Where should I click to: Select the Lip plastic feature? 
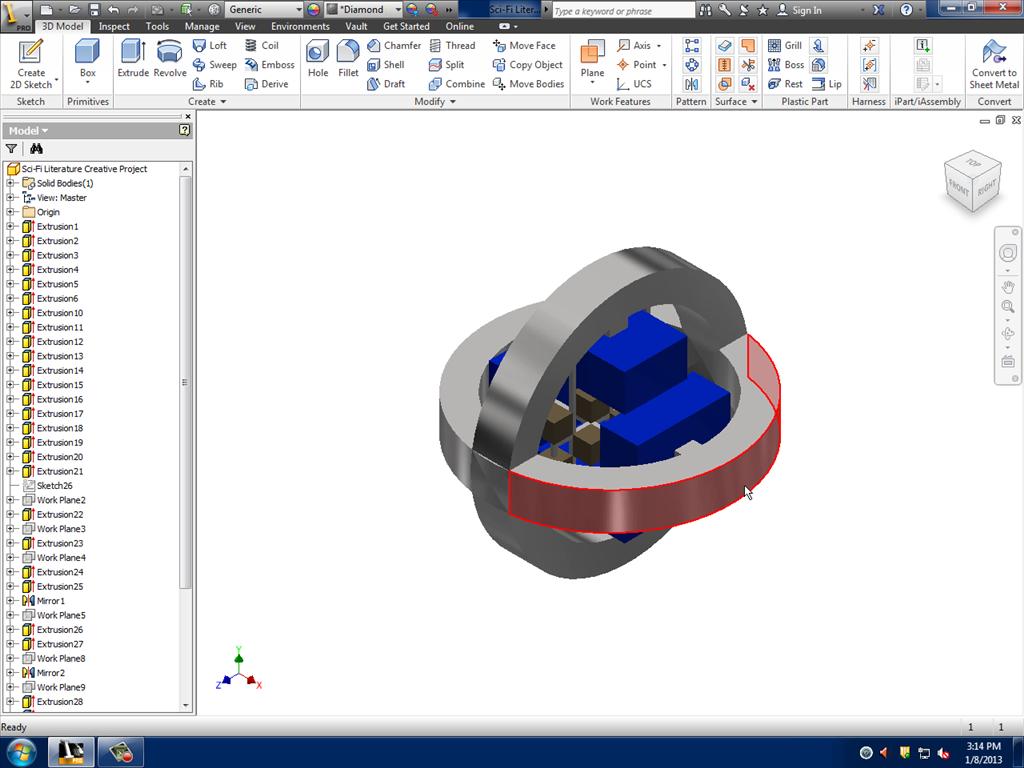pos(827,84)
